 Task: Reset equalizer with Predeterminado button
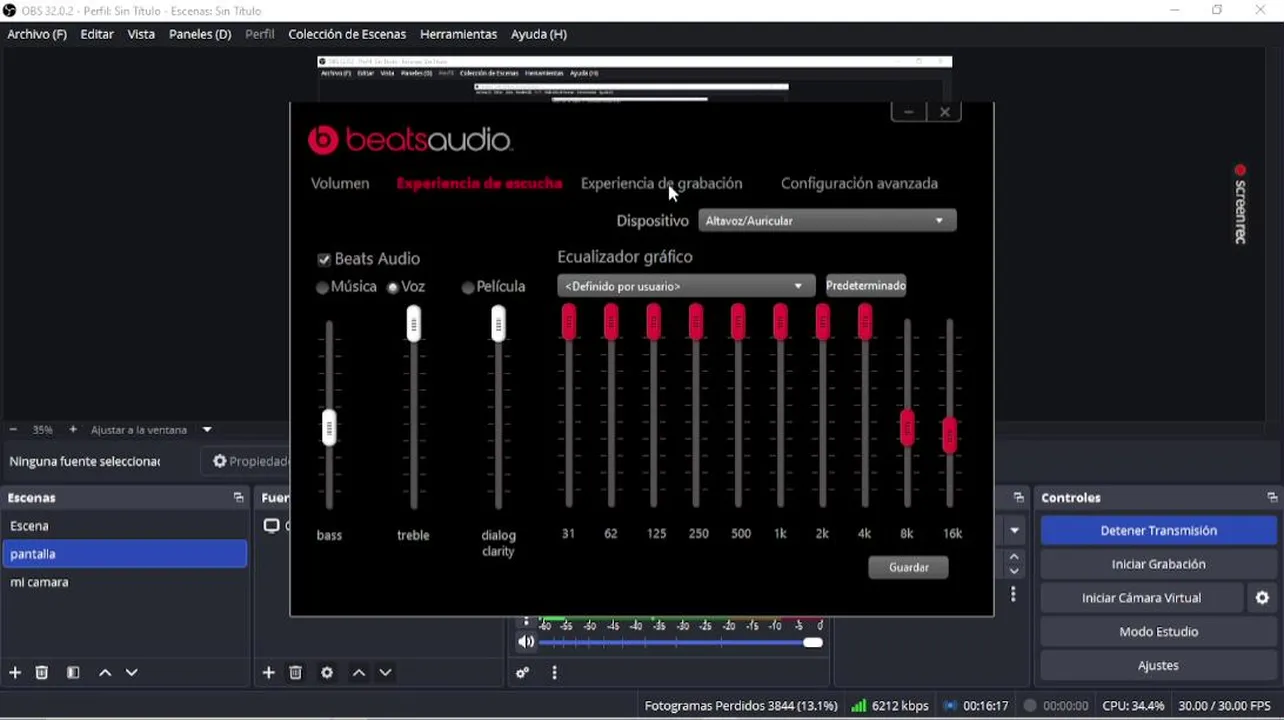(x=866, y=286)
